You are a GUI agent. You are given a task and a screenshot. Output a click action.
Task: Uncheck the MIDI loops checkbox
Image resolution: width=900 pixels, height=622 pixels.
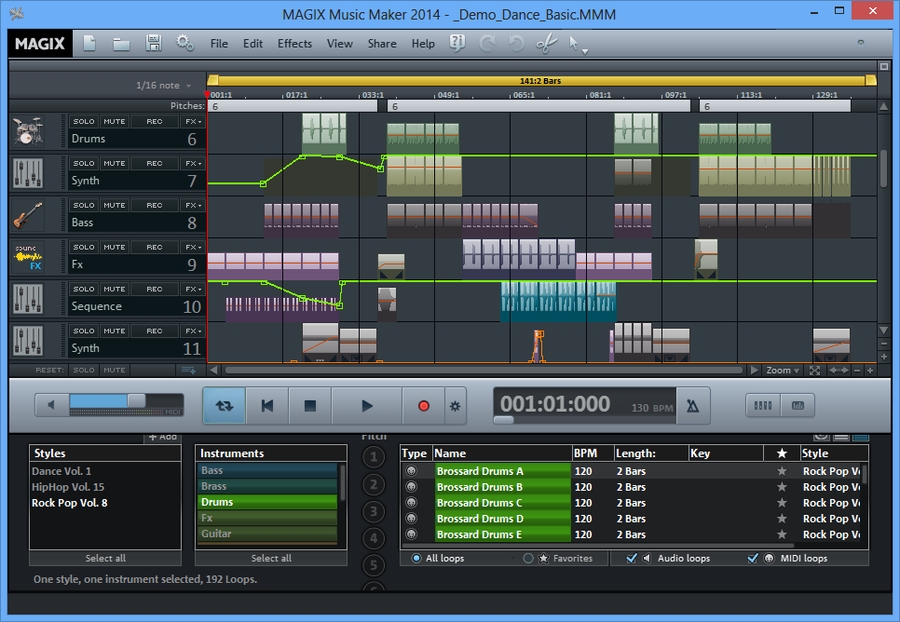click(x=753, y=559)
